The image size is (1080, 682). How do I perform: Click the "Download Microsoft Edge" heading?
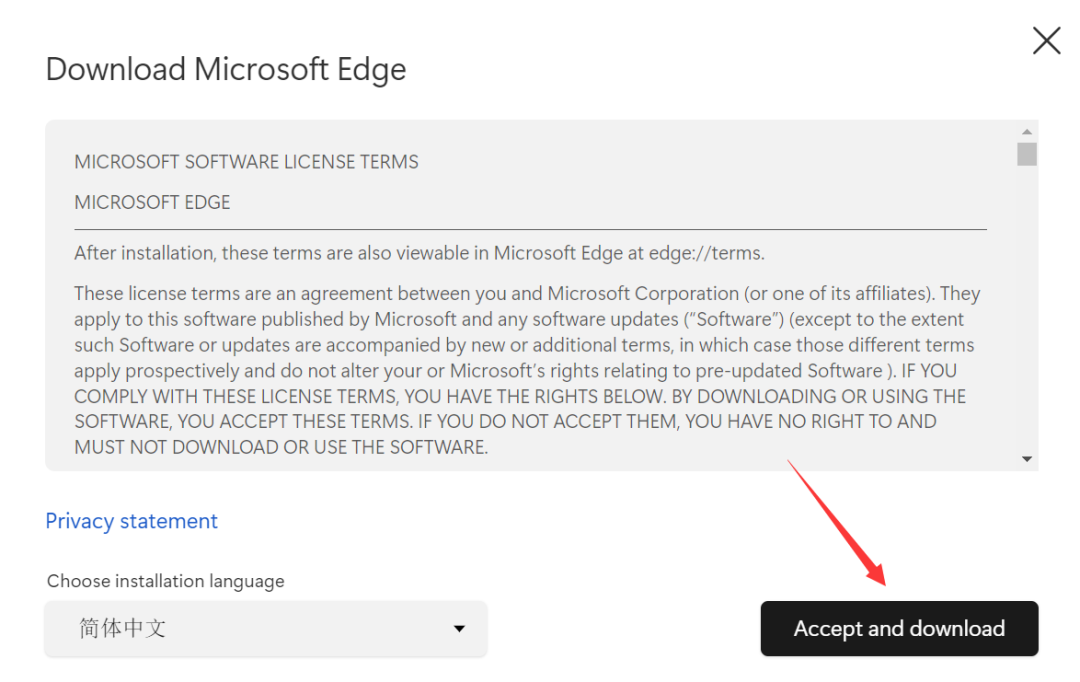coord(226,70)
